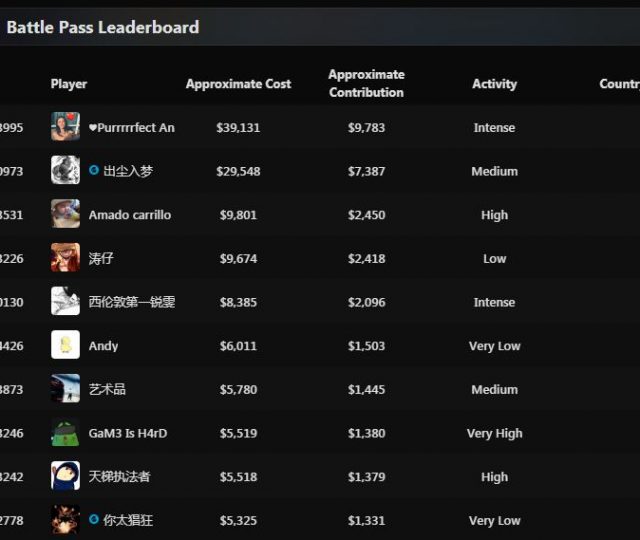Select 涛仔's player avatar

(x=65, y=258)
